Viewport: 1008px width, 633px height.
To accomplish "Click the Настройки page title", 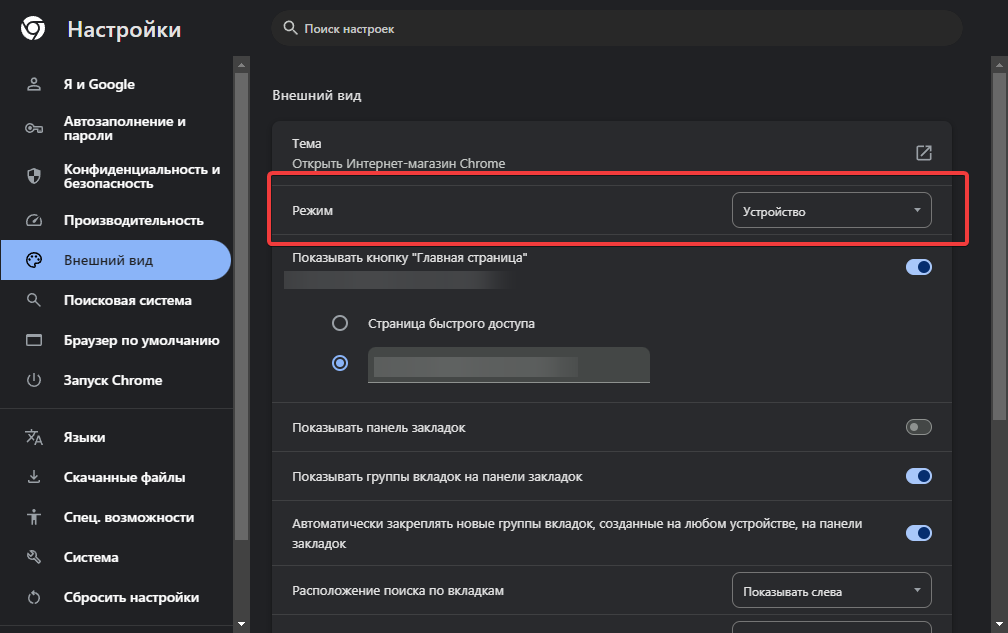I will coord(124,30).
